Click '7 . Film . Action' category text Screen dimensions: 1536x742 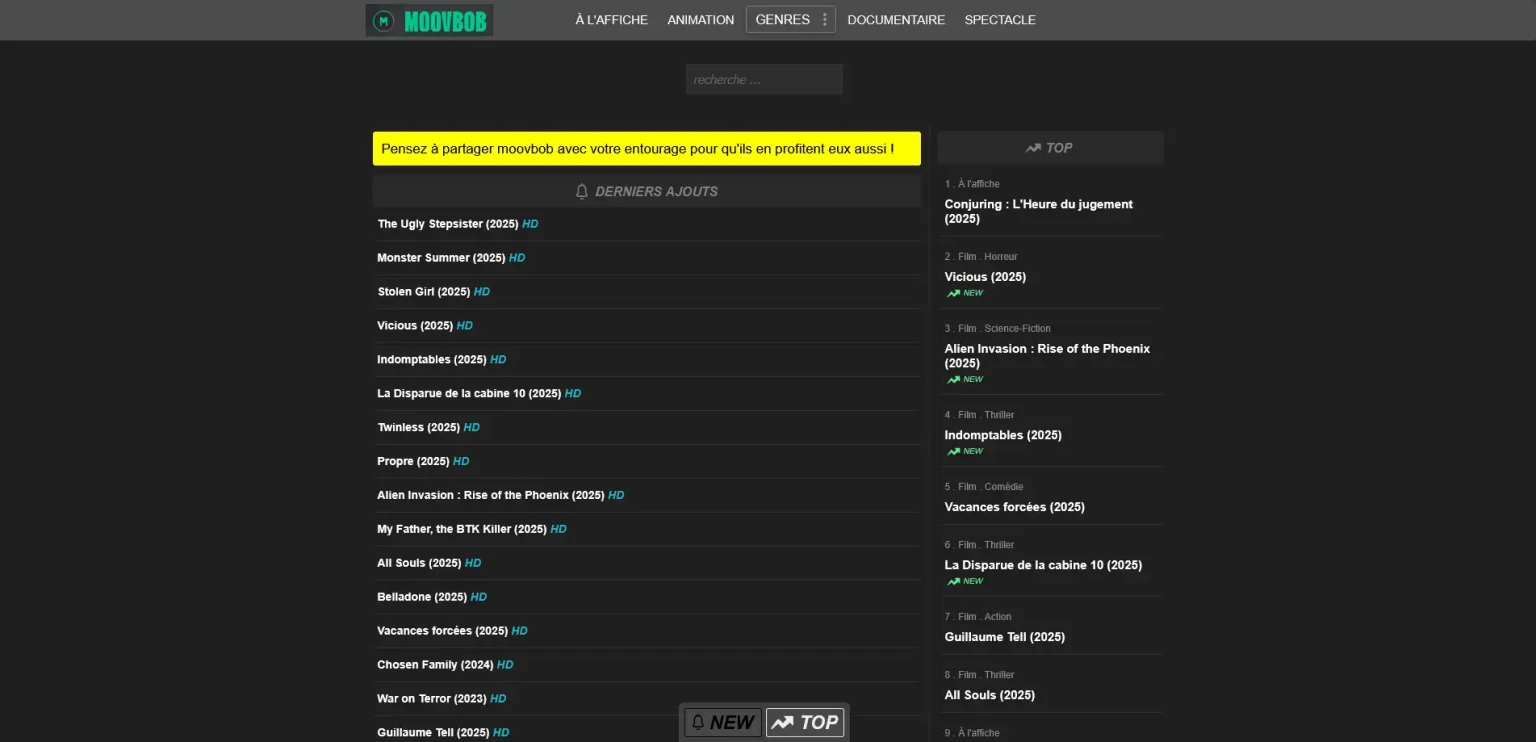pos(978,617)
